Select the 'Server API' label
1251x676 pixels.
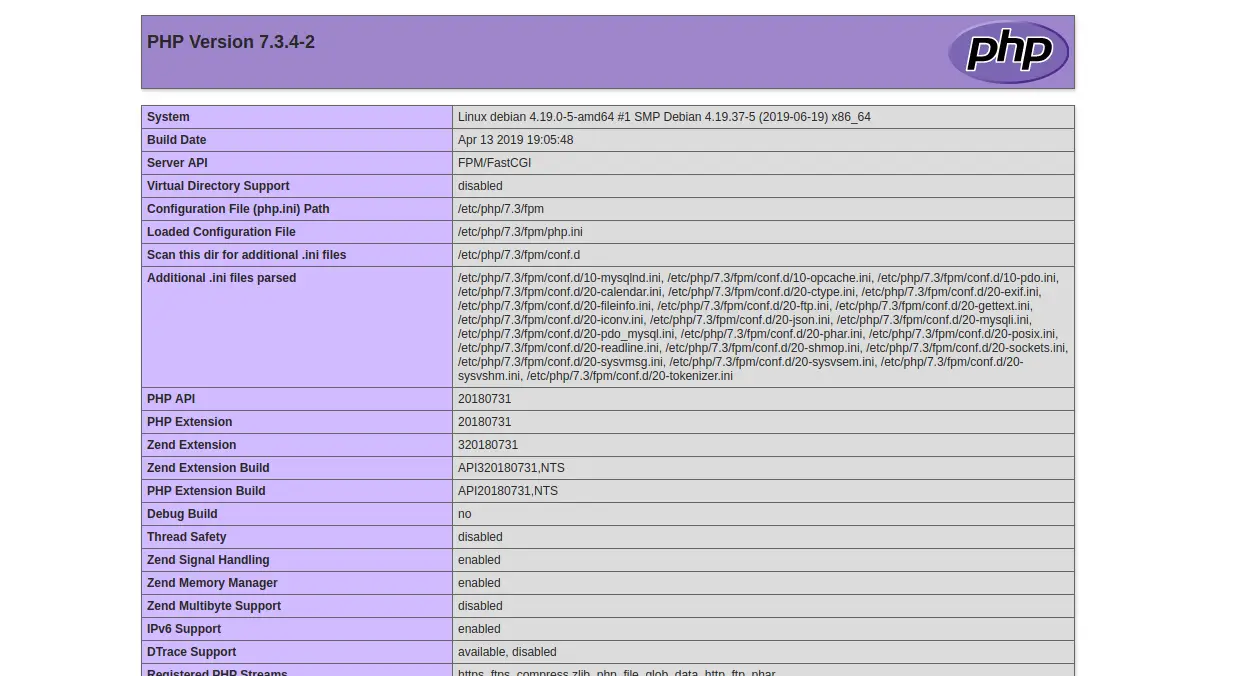pos(177,163)
